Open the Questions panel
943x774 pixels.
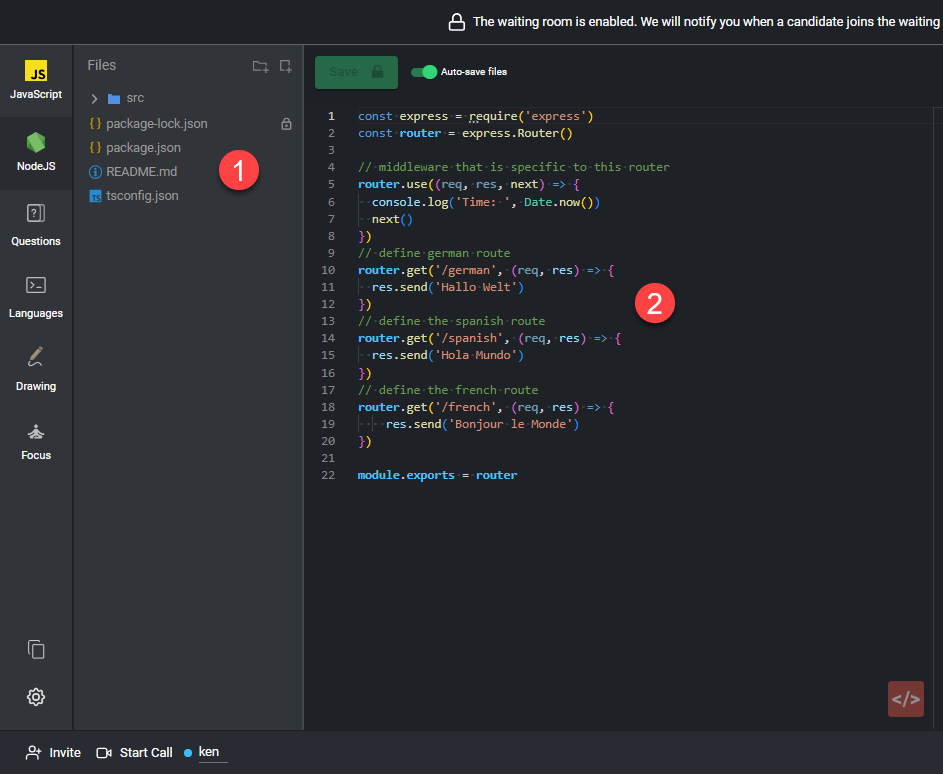36,224
